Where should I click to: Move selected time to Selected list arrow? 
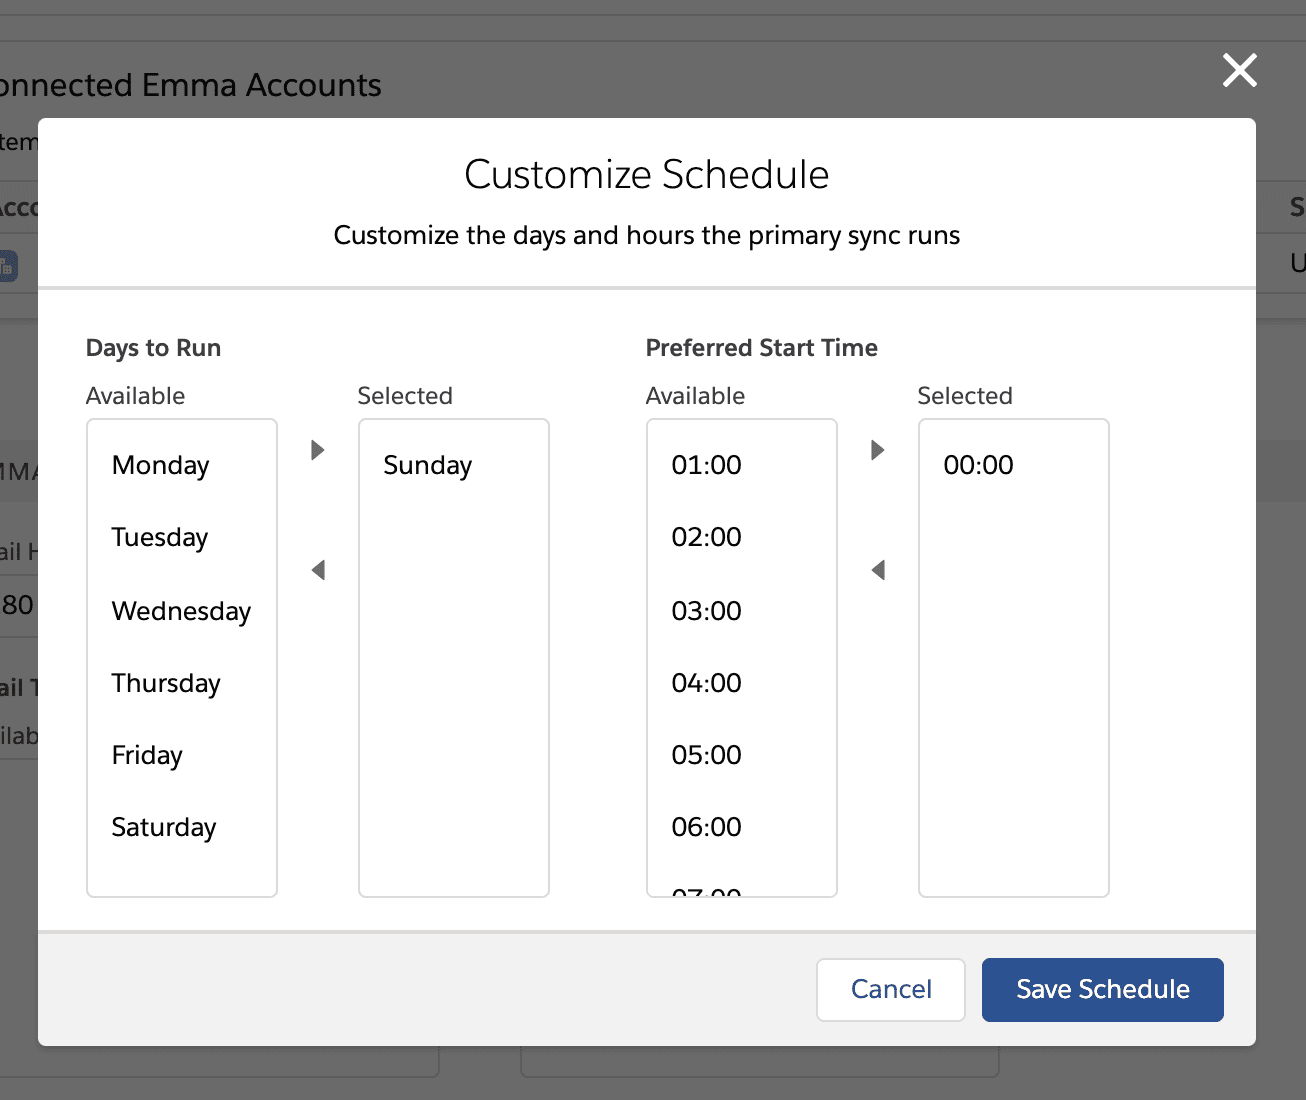tap(878, 450)
